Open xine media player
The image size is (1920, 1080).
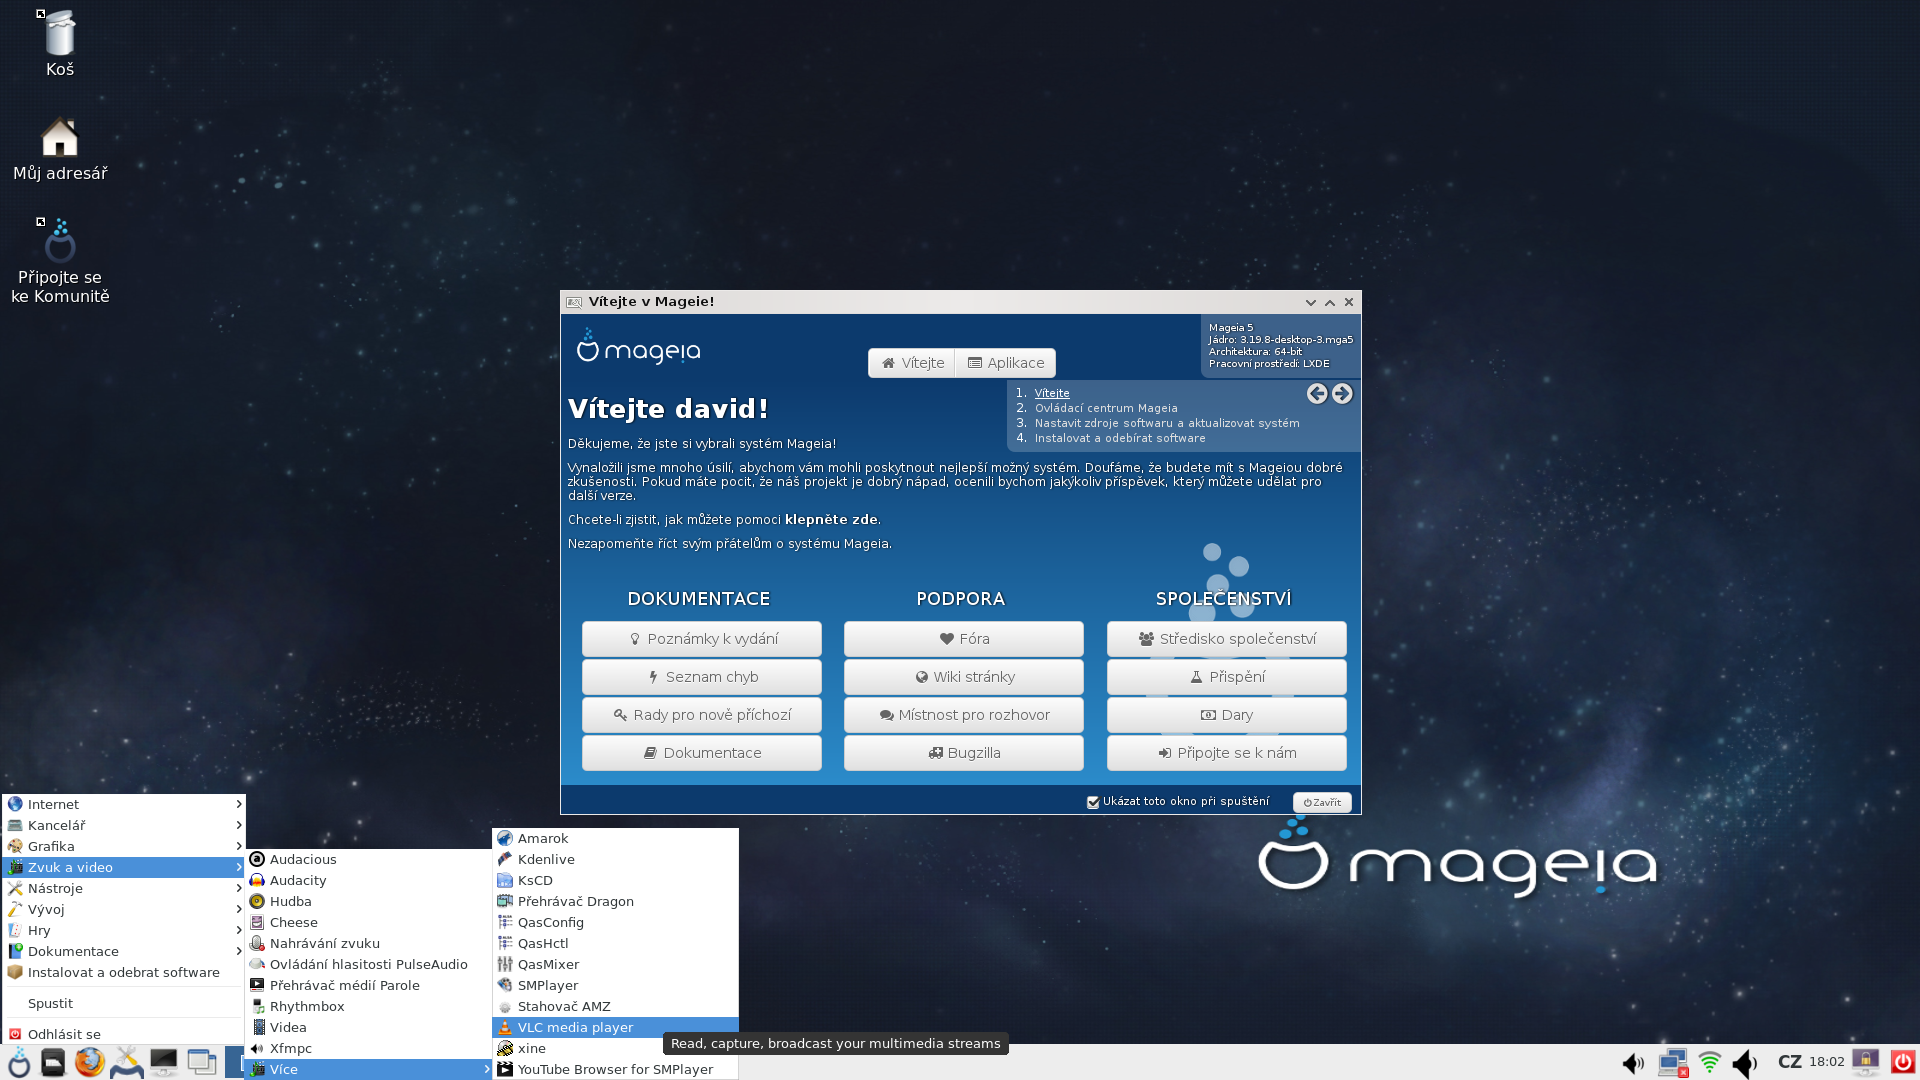[578, 1048]
